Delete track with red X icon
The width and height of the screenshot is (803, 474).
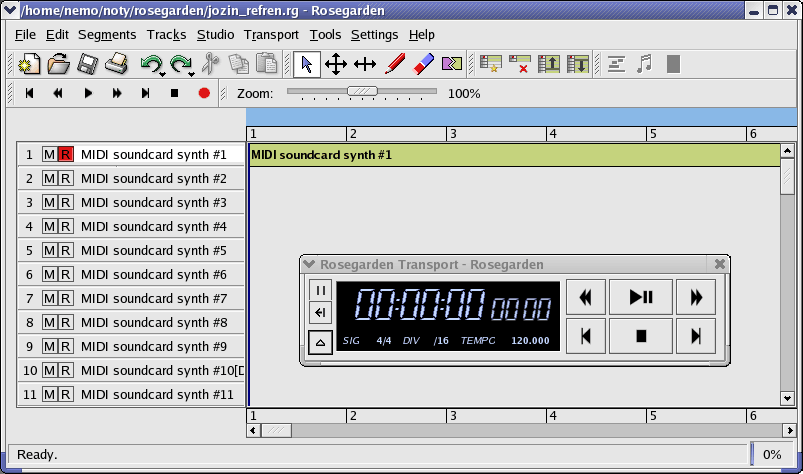coord(519,64)
